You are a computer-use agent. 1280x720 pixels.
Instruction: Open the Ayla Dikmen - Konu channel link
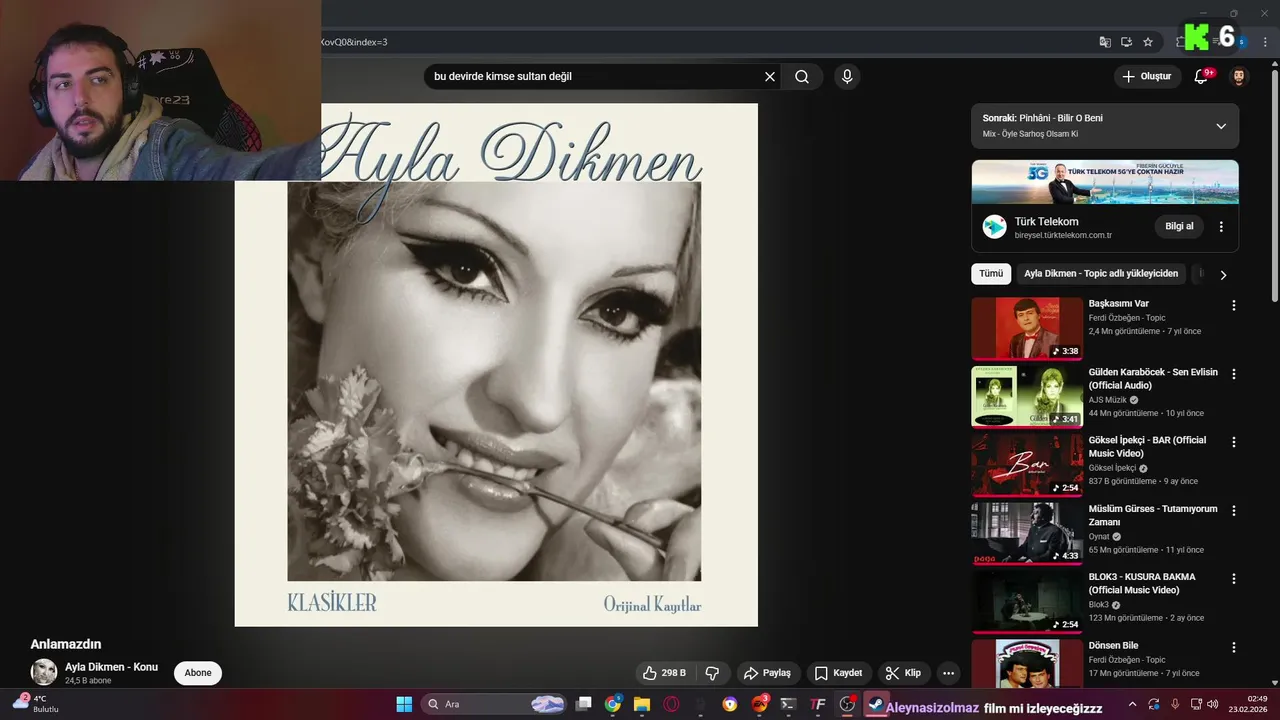tap(111, 667)
